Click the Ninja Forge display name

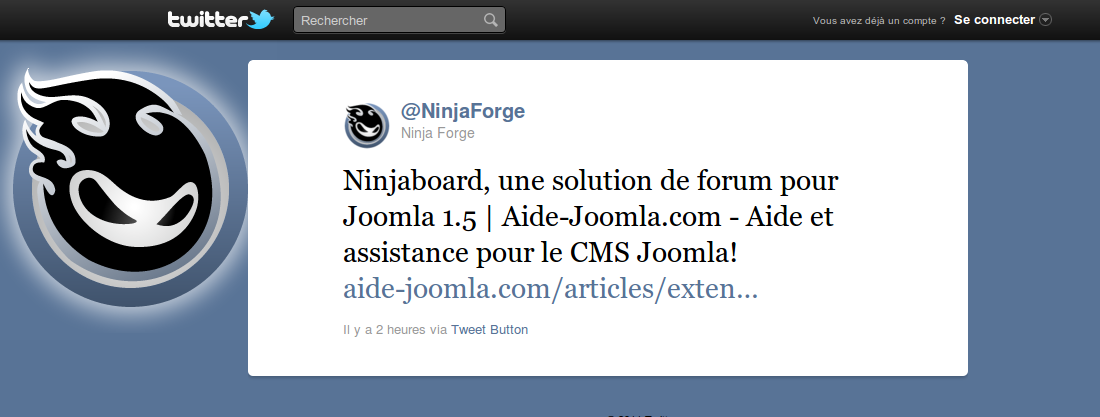[437, 133]
